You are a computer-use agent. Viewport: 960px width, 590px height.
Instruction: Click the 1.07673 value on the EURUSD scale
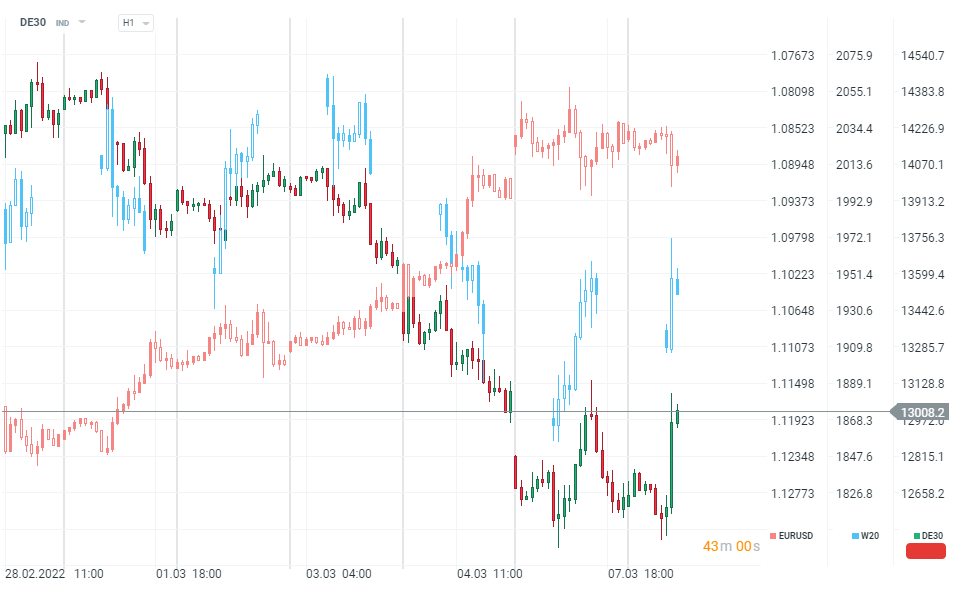793,55
